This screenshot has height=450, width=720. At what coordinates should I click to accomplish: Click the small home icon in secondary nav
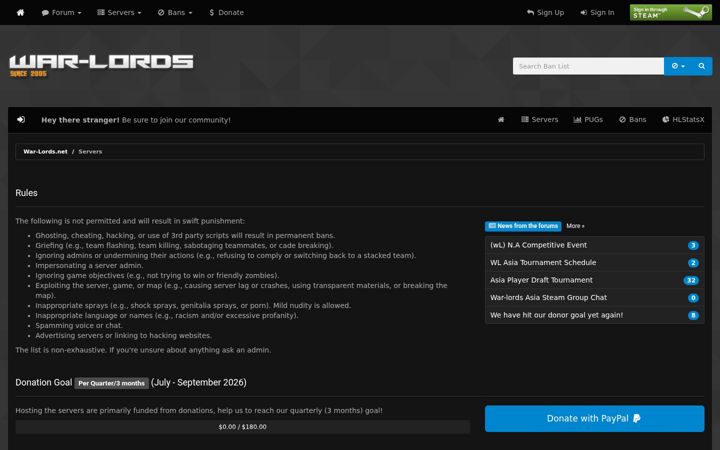[x=501, y=119]
